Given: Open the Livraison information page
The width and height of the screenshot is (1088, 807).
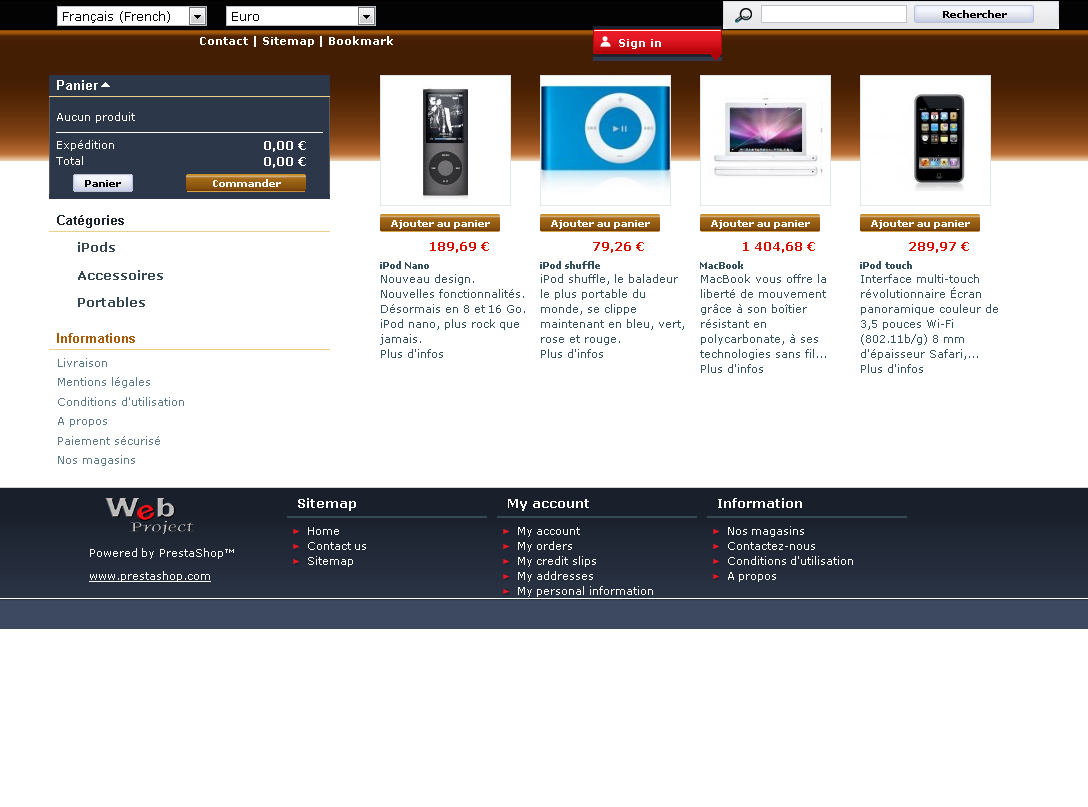Looking at the screenshot, I should point(83,363).
